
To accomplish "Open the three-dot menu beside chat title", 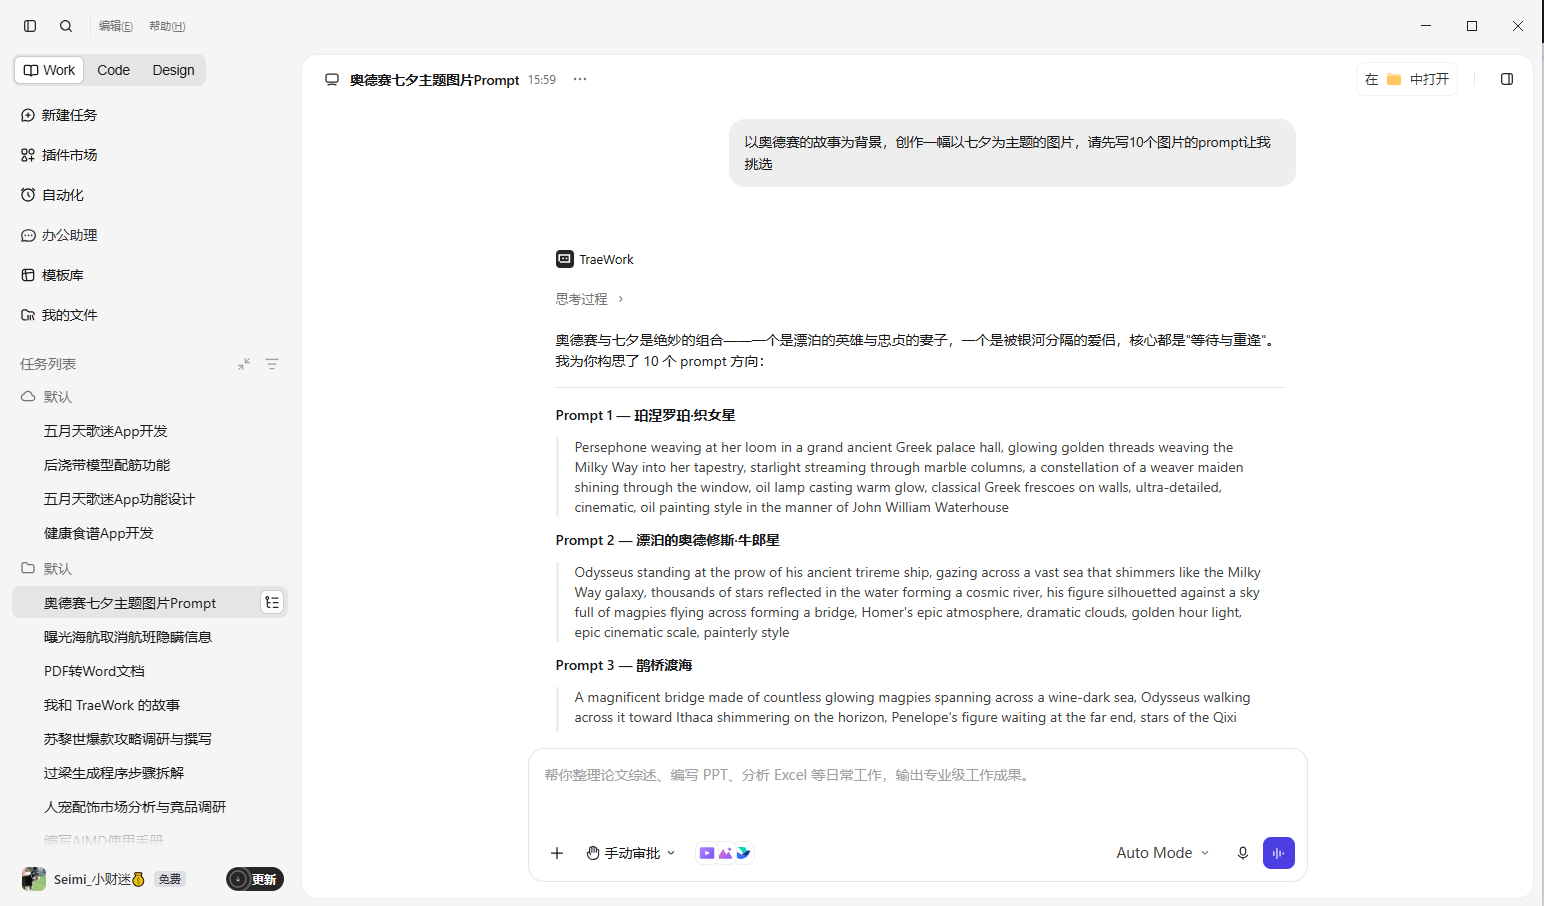I will coord(580,79).
